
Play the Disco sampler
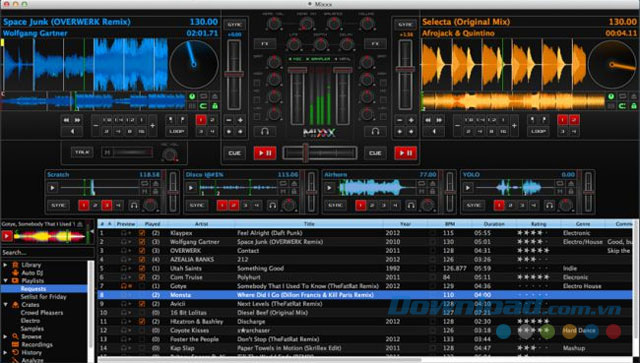tap(191, 188)
